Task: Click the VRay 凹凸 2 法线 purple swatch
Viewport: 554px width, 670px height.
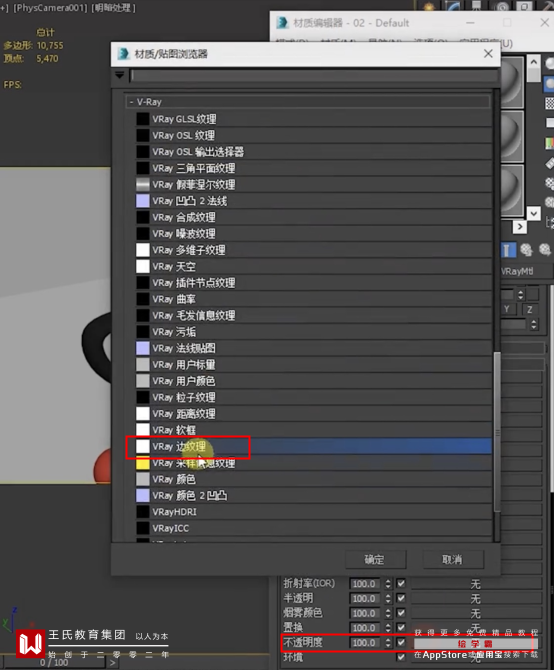Action: (143, 201)
